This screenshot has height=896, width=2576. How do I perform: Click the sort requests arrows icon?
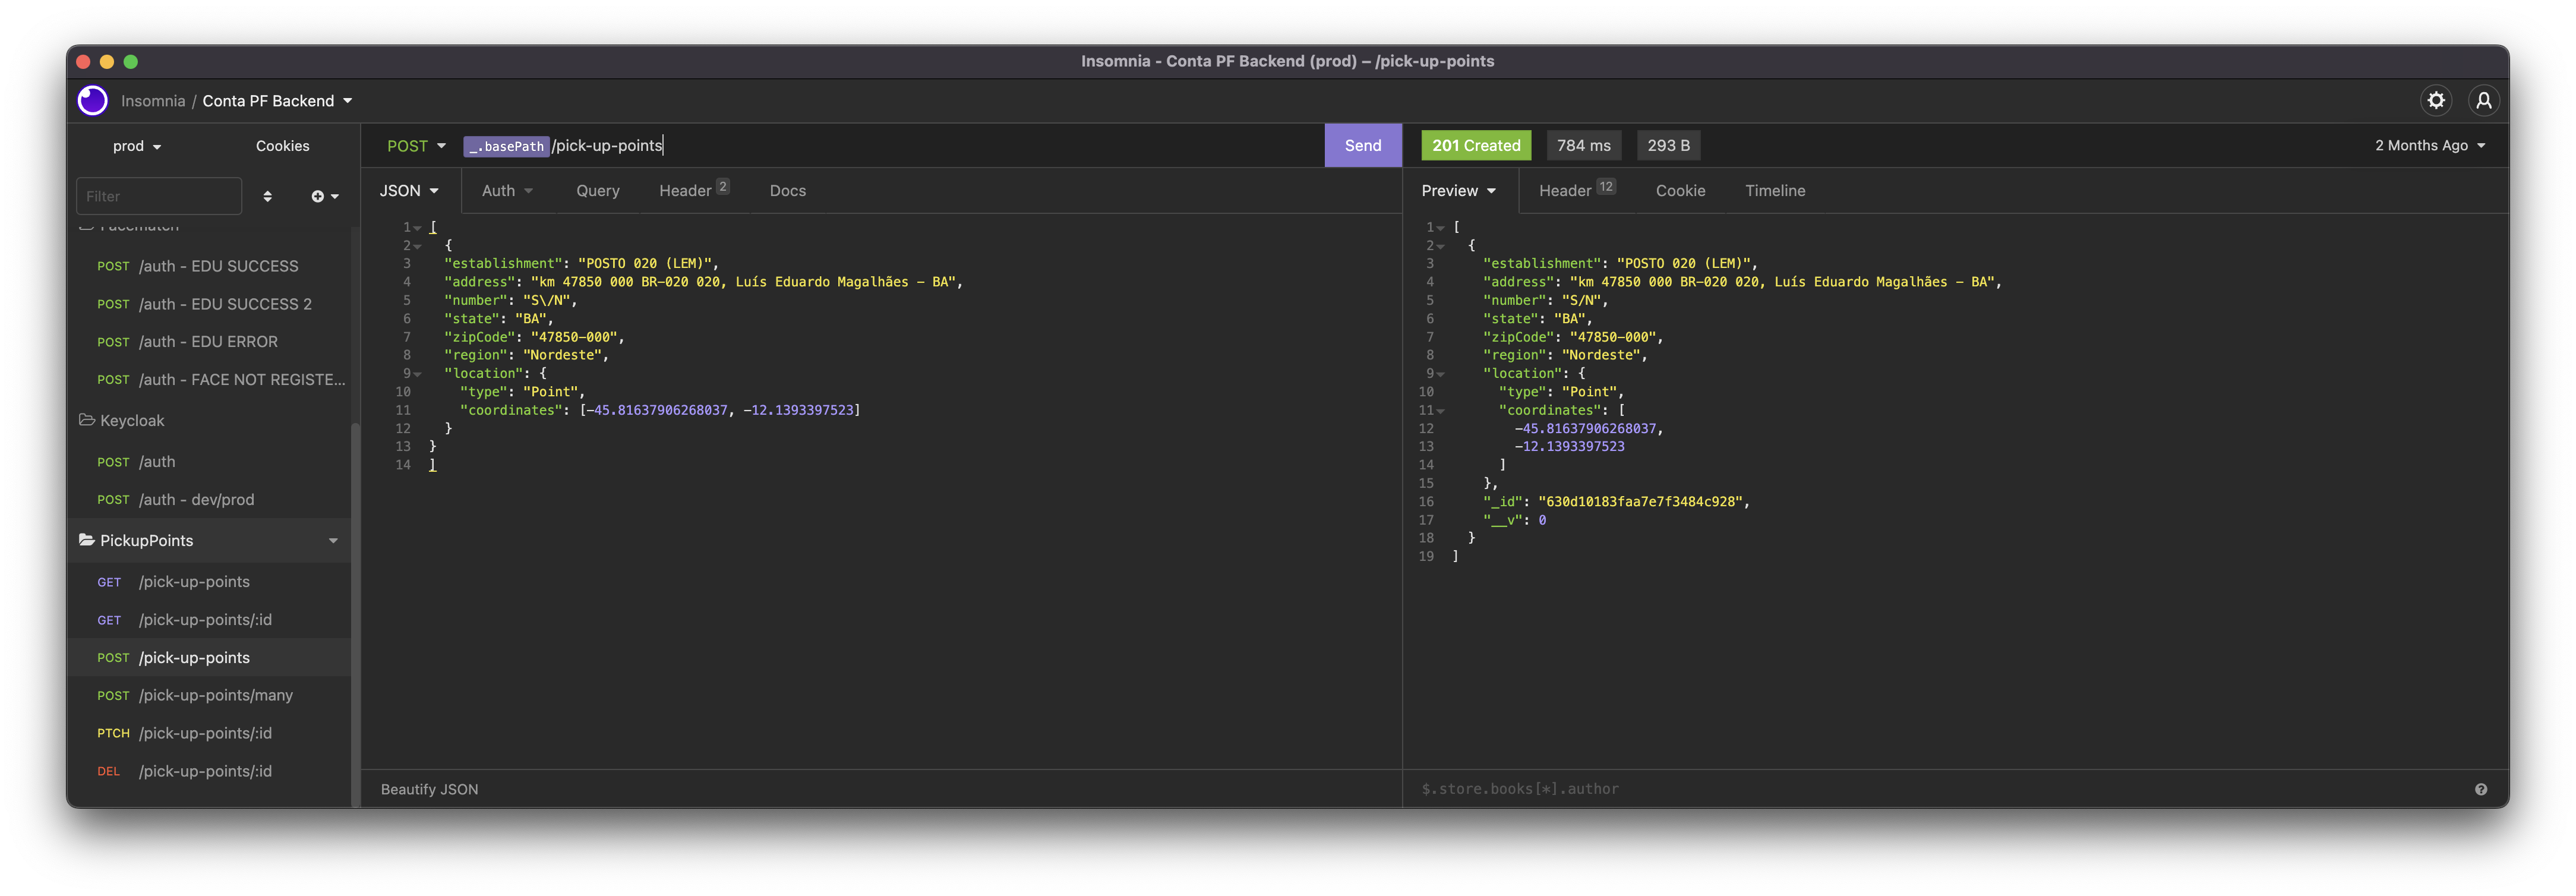click(267, 196)
